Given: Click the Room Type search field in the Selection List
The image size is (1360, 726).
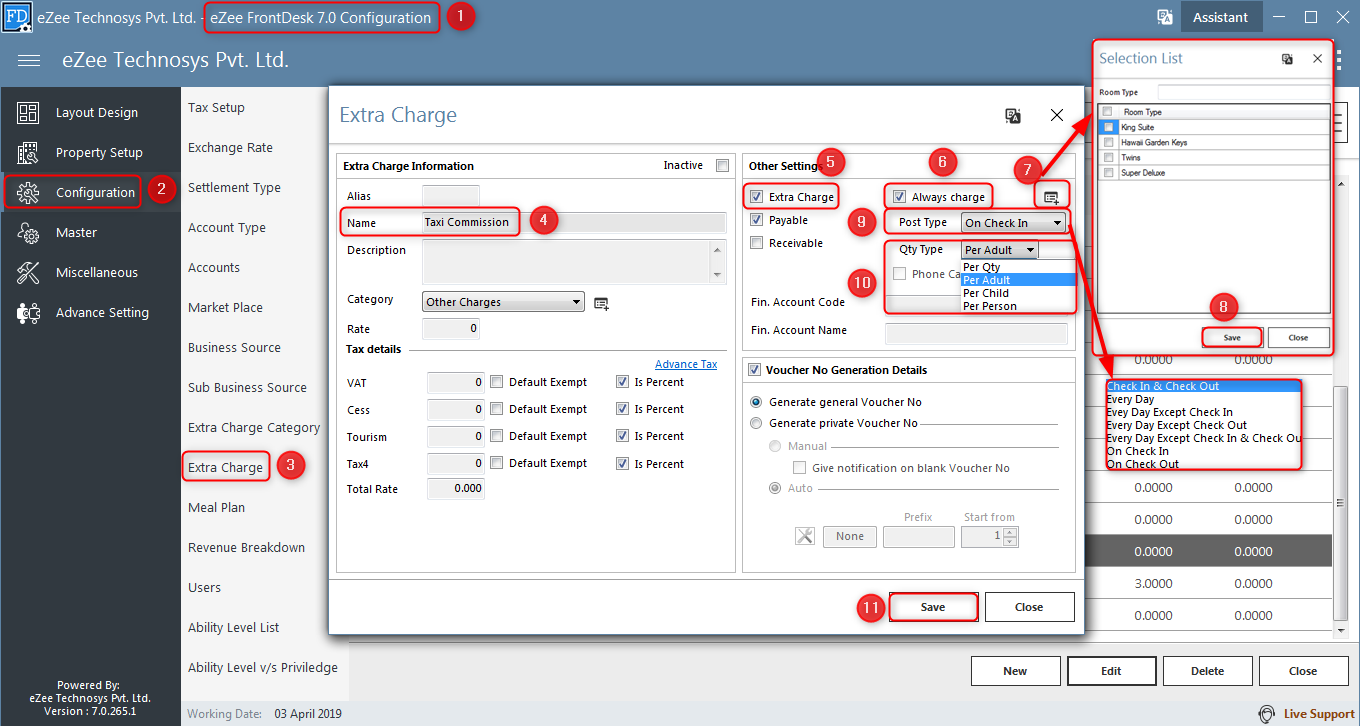Looking at the screenshot, I should pos(1244,92).
